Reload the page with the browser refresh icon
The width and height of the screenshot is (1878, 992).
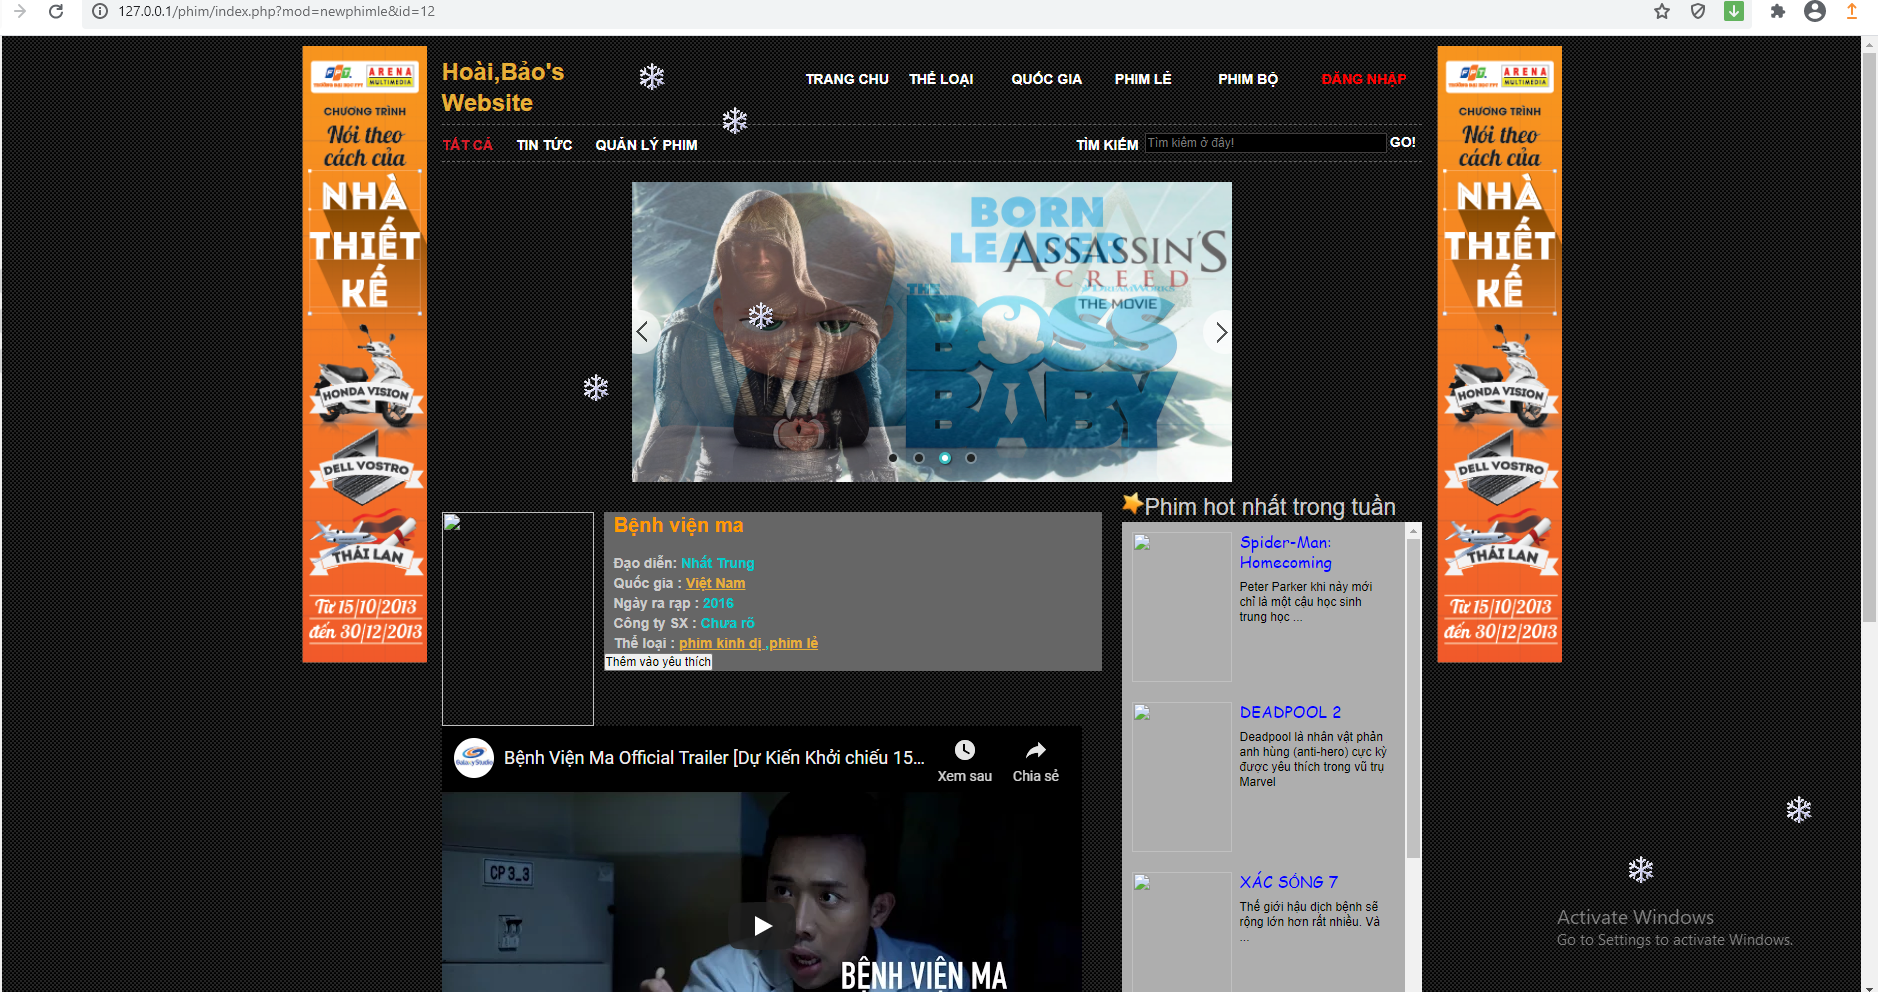tap(56, 11)
